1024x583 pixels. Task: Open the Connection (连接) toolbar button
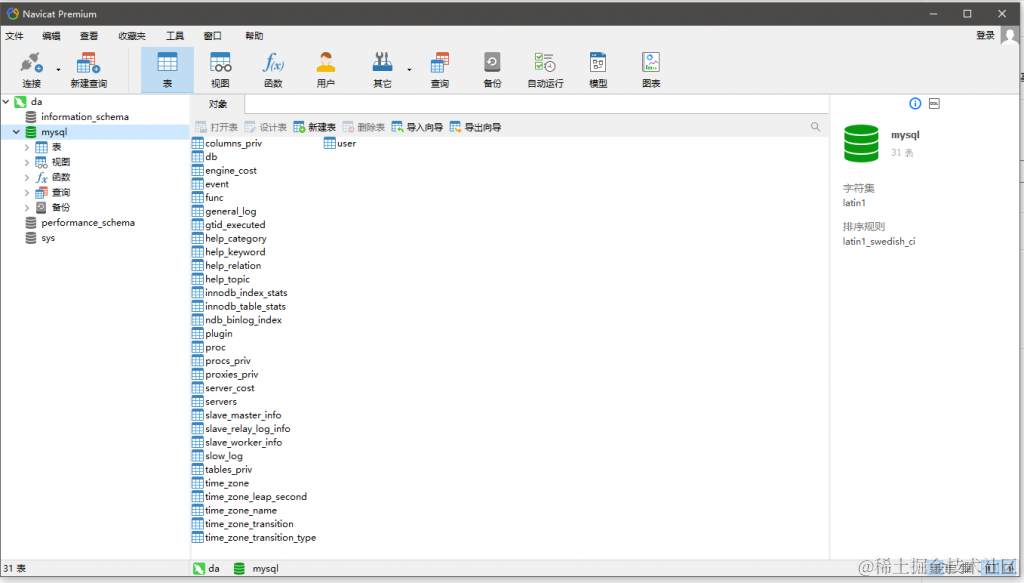31,70
